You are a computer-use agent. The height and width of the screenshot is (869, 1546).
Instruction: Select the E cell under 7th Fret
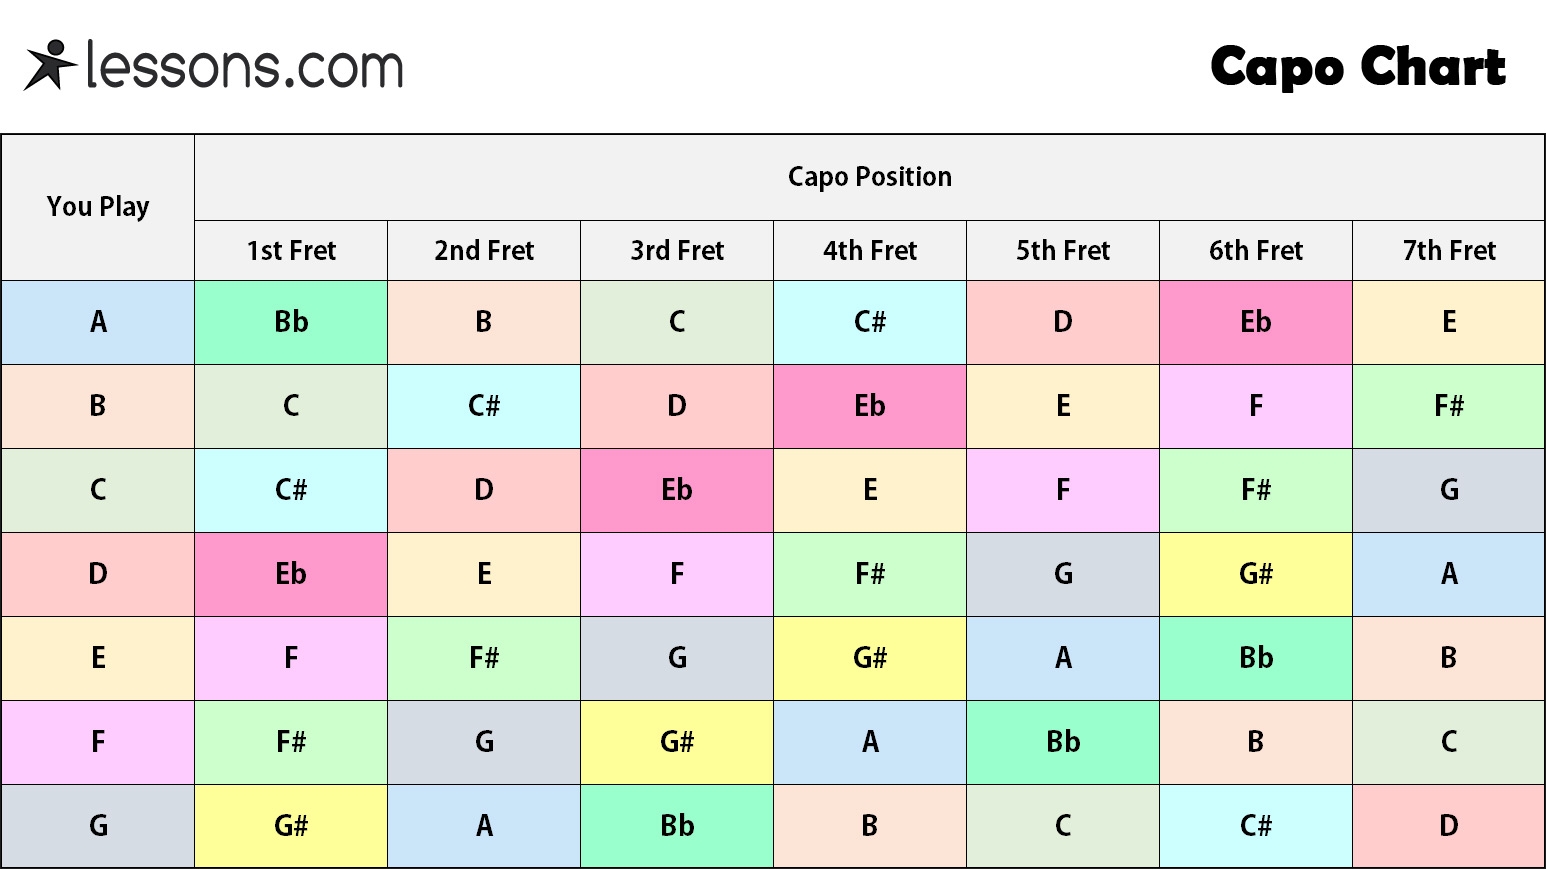pos(1449,322)
